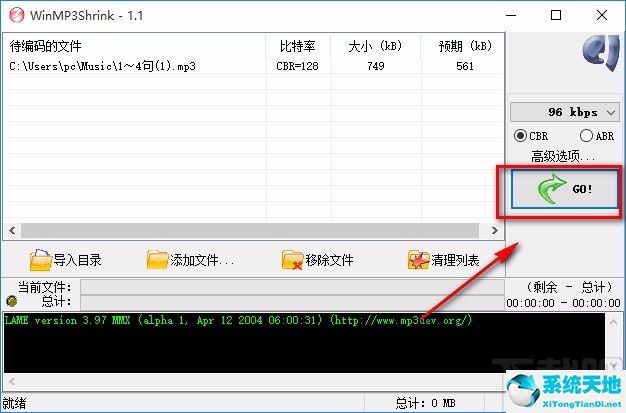Click the WinMP3Shrink title bar app icon
626x413 pixels.
pyautogui.click(x=17, y=16)
